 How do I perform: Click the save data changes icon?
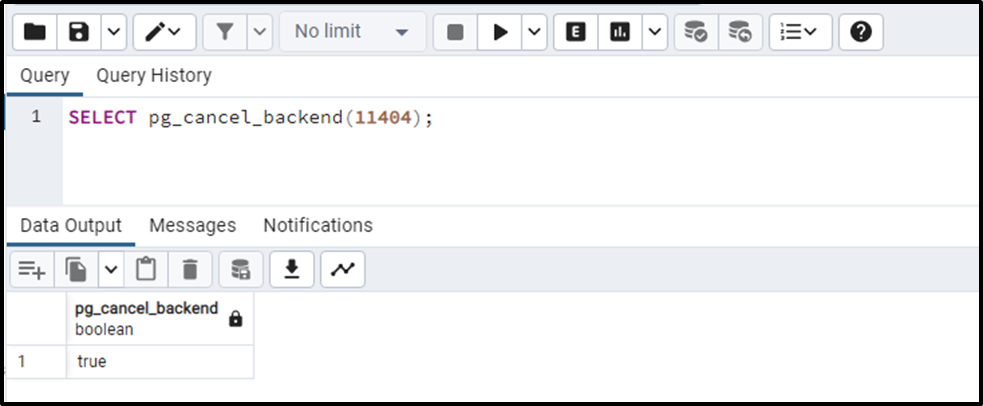pyautogui.click(x=241, y=270)
